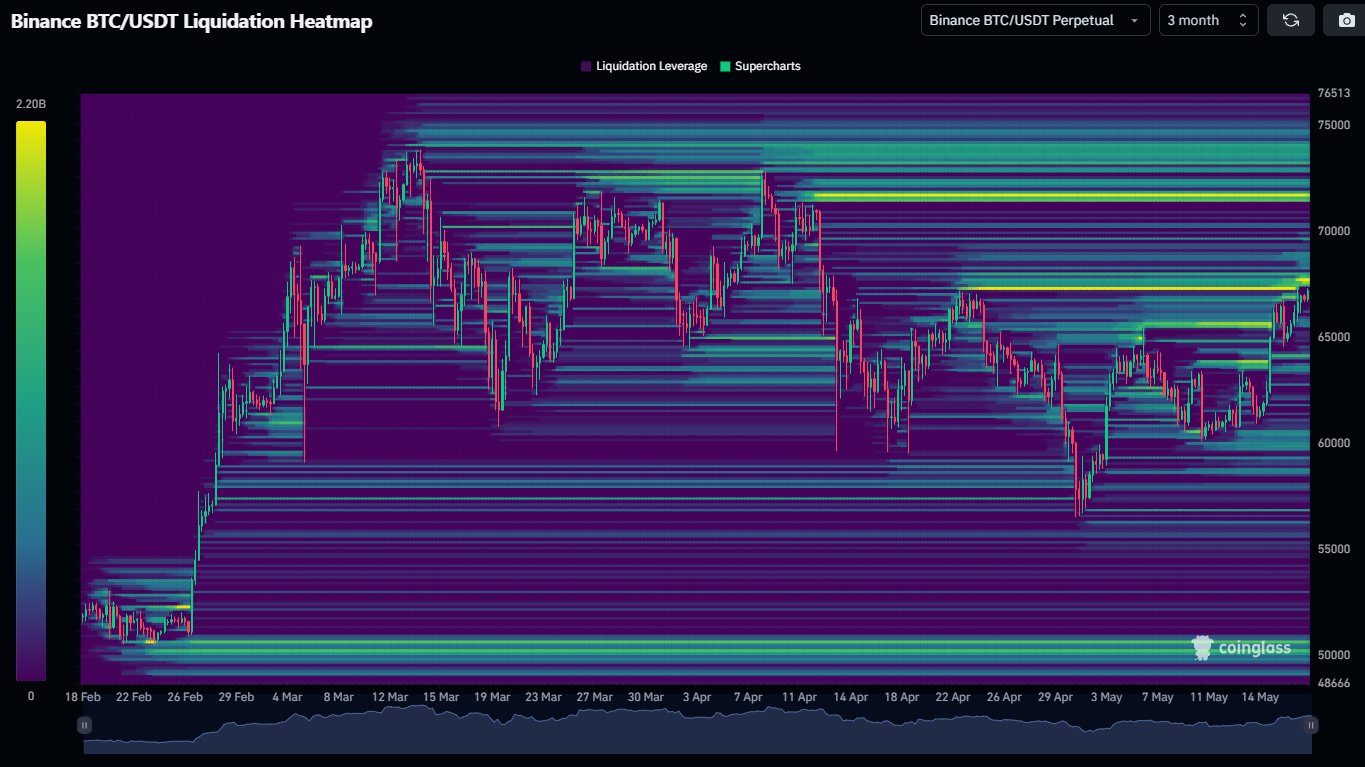Toggle Liquidation Leverage legend series
This screenshot has height=767, width=1365.
click(x=644, y=66)
